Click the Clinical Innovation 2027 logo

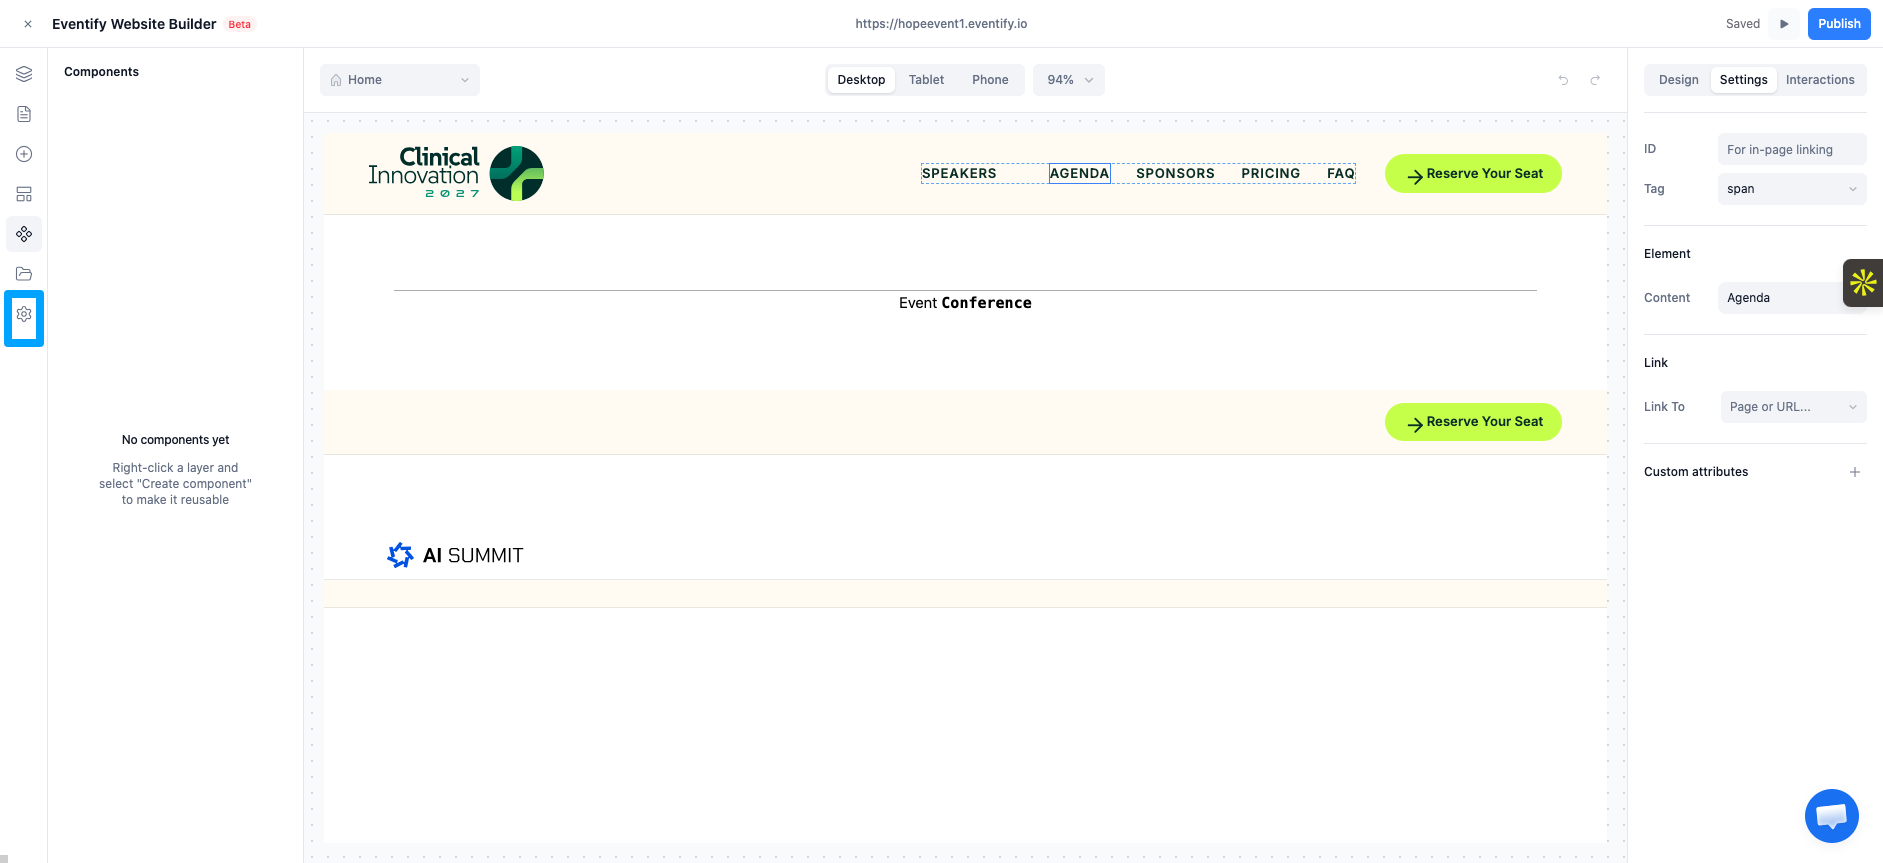[x=456, y=173]
